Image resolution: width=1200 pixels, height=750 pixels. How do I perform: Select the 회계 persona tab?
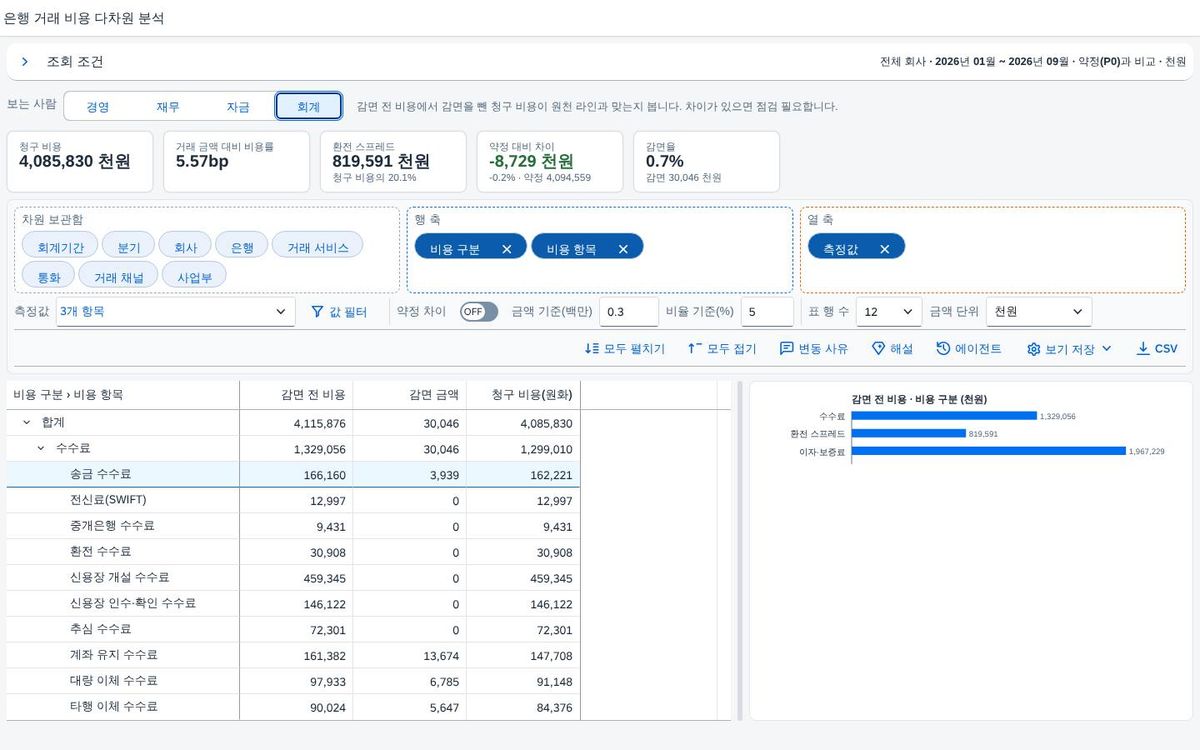309,107
